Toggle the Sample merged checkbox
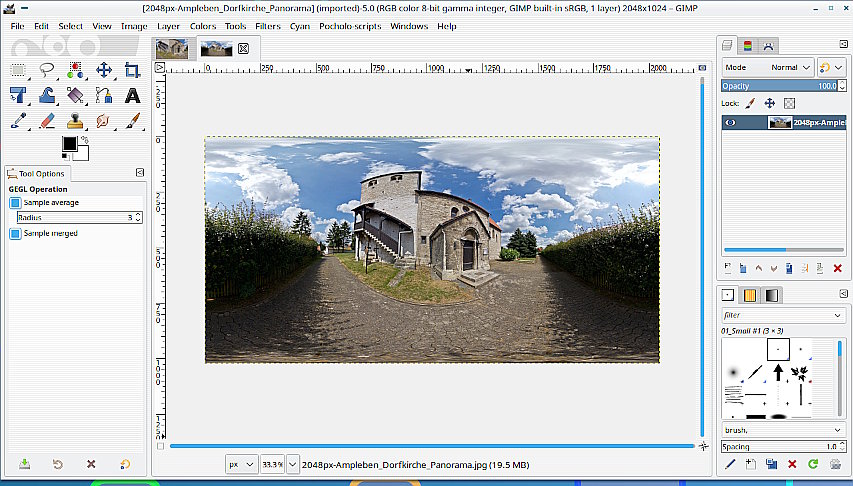 click(15, 234)
